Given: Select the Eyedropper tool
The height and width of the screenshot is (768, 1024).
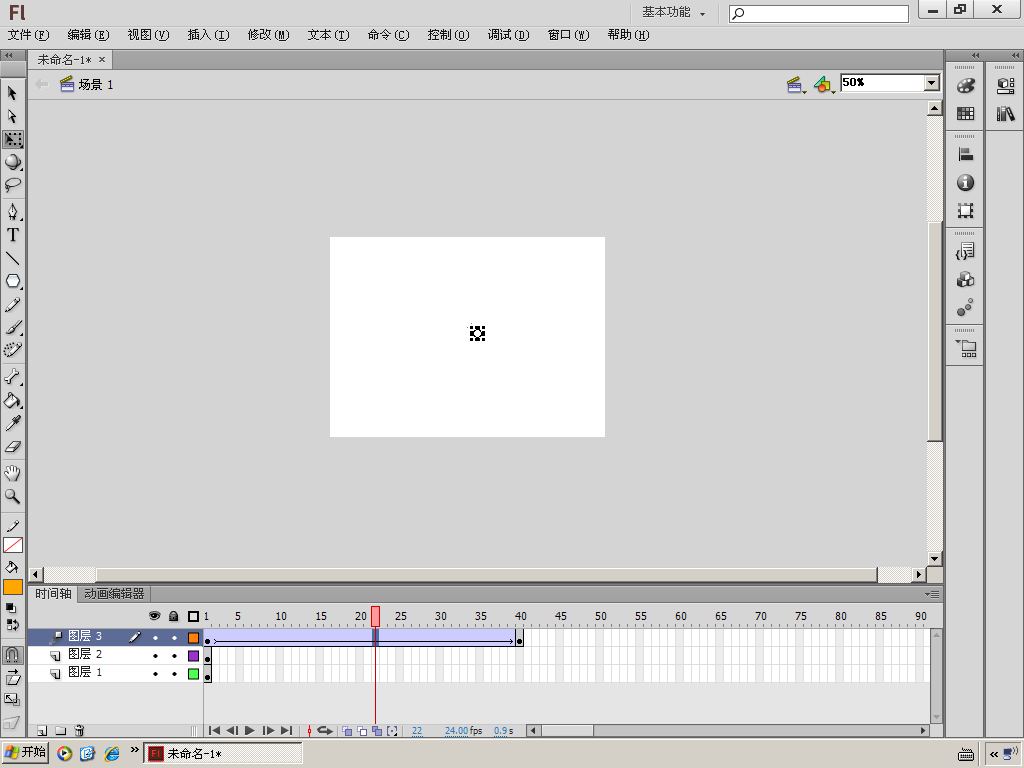Looking at the screenshot, I should (13, 424).
